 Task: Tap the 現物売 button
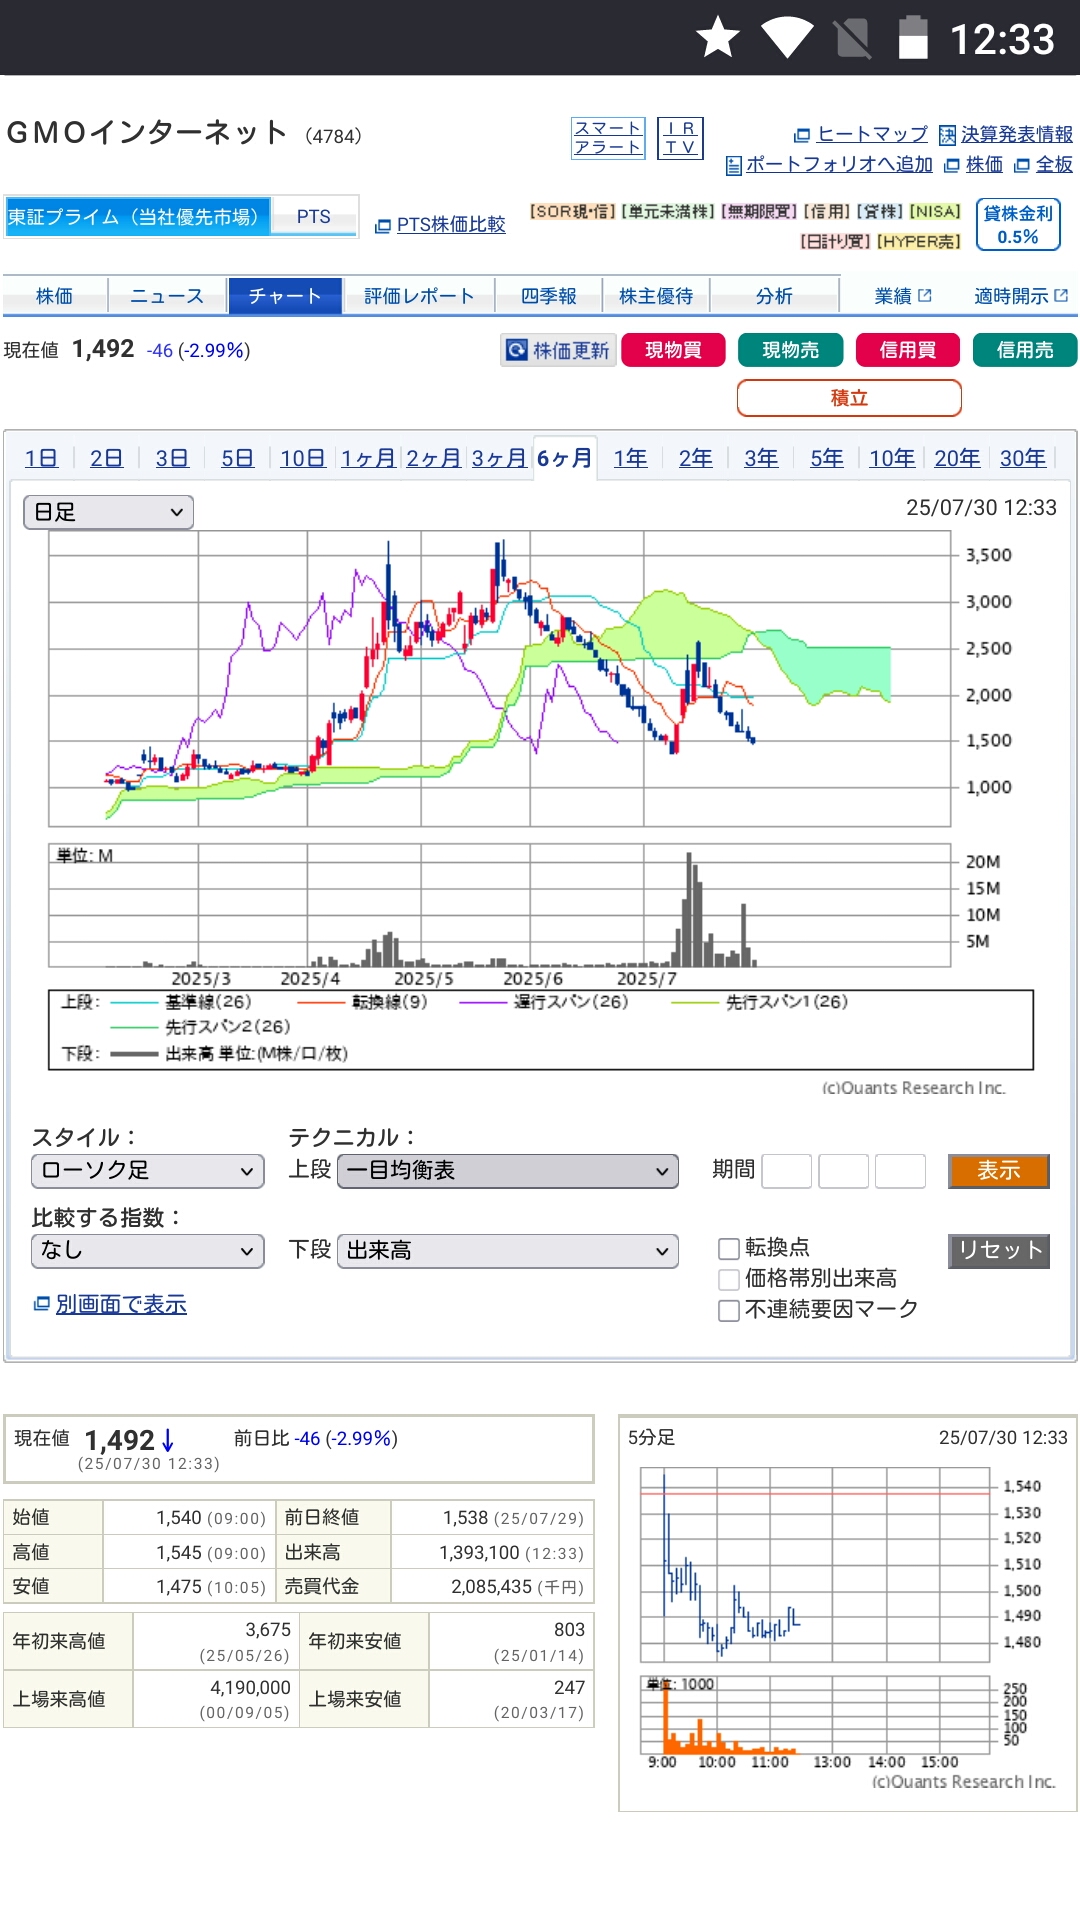click(790, 350)
